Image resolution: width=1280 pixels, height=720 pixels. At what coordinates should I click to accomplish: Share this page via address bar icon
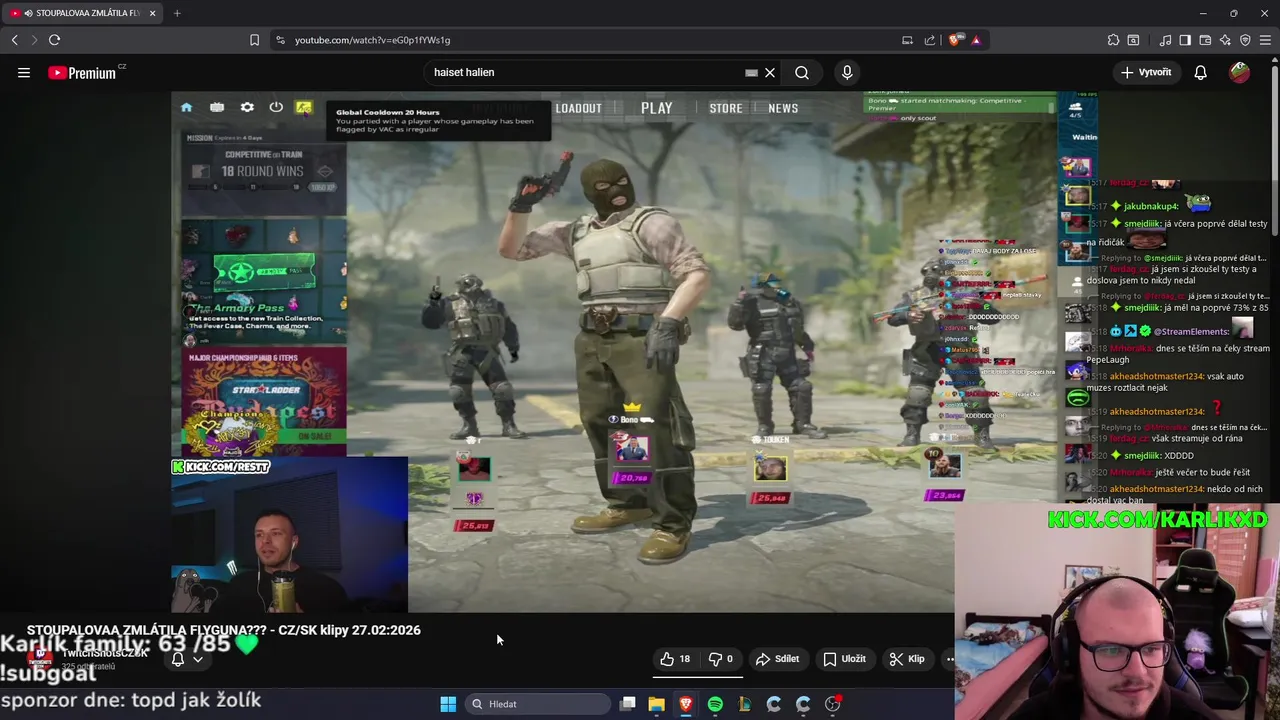coord(930,40)
